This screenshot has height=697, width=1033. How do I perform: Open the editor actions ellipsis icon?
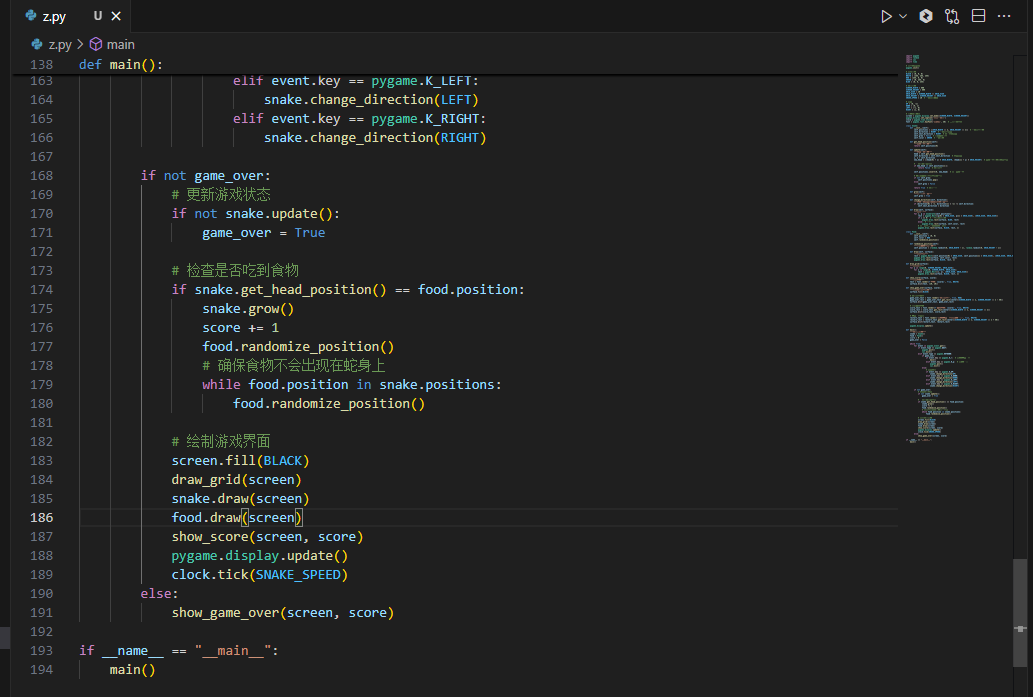point(1006,16)
